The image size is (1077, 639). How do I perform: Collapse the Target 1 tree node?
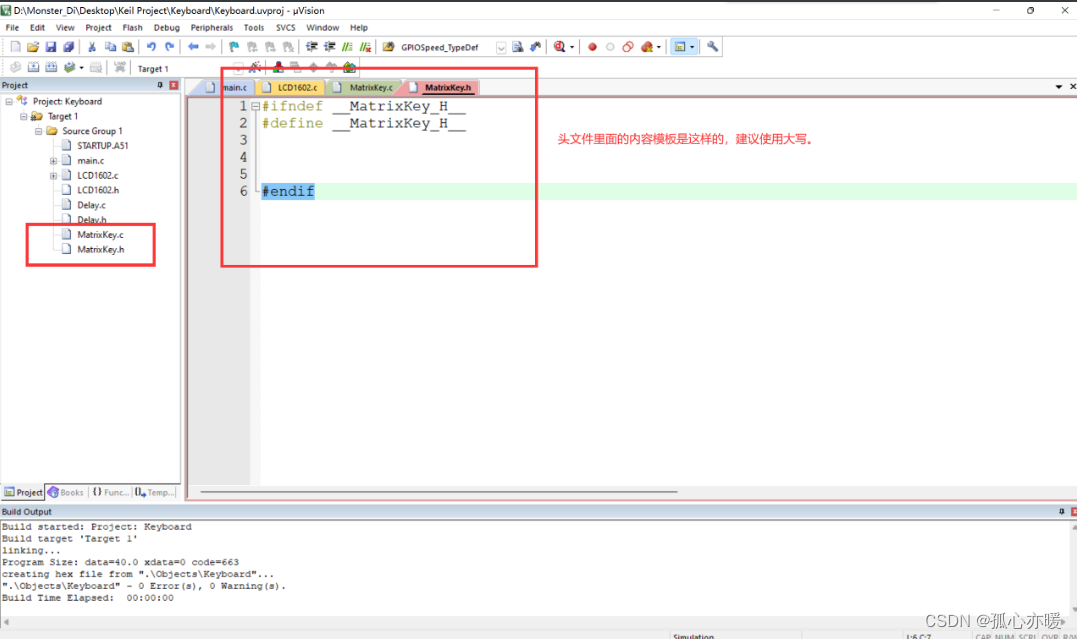[x=23, y=117]
